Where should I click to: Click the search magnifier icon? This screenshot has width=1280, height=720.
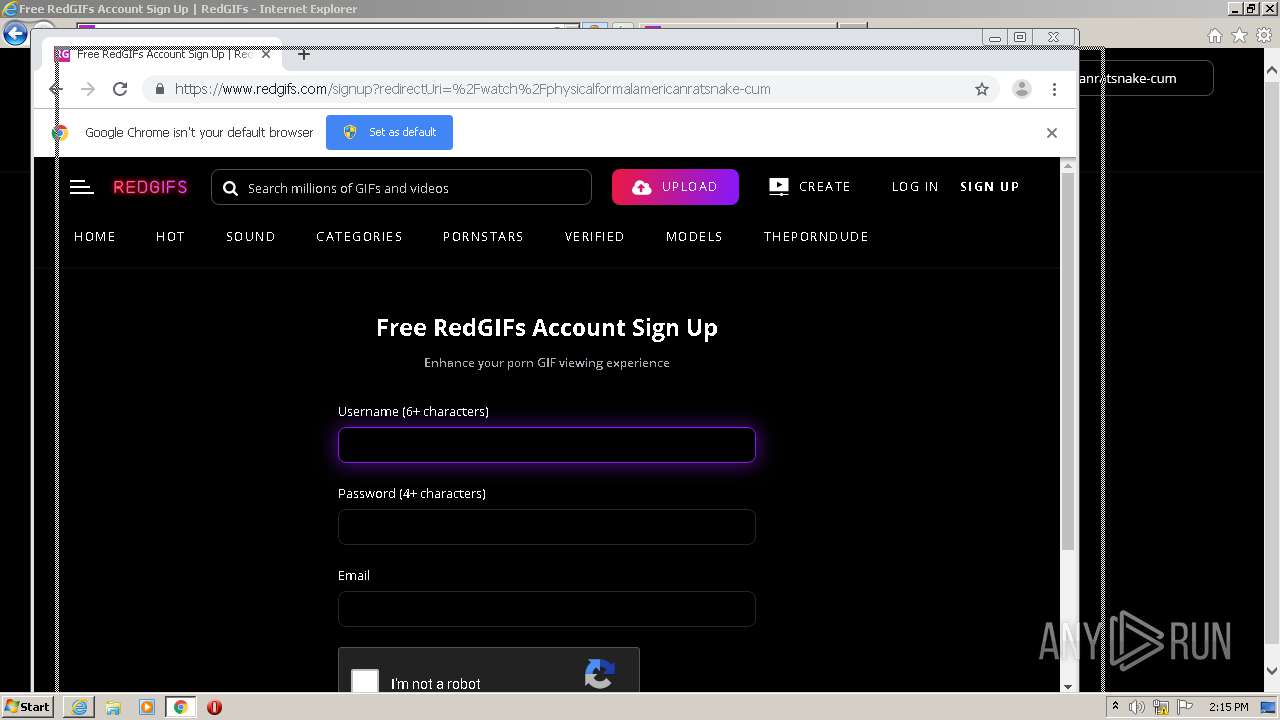[x=230, y=188]
